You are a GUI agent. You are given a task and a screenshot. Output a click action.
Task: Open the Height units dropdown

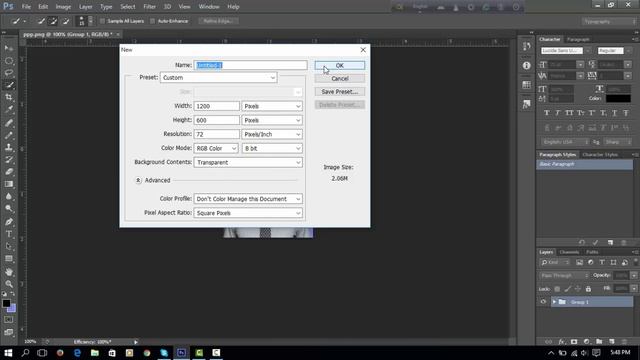point(272,120)
